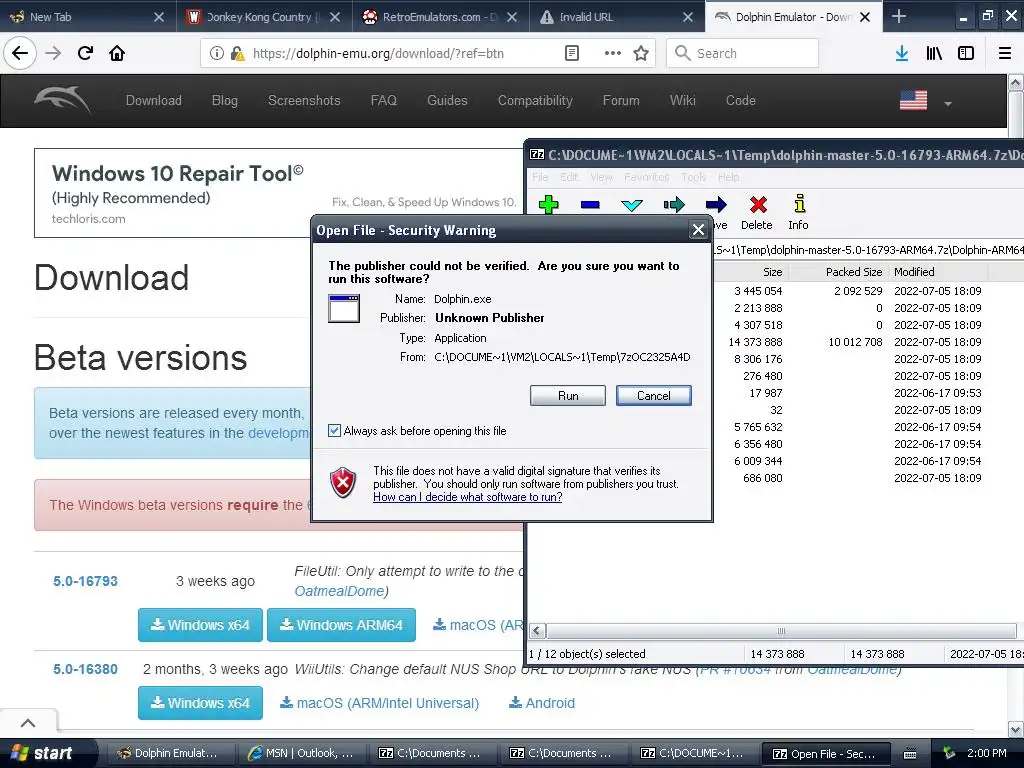Viewport: 1024px width, 768px height.
Task: Bookmark this page with star icon
Action: (641, 53)
